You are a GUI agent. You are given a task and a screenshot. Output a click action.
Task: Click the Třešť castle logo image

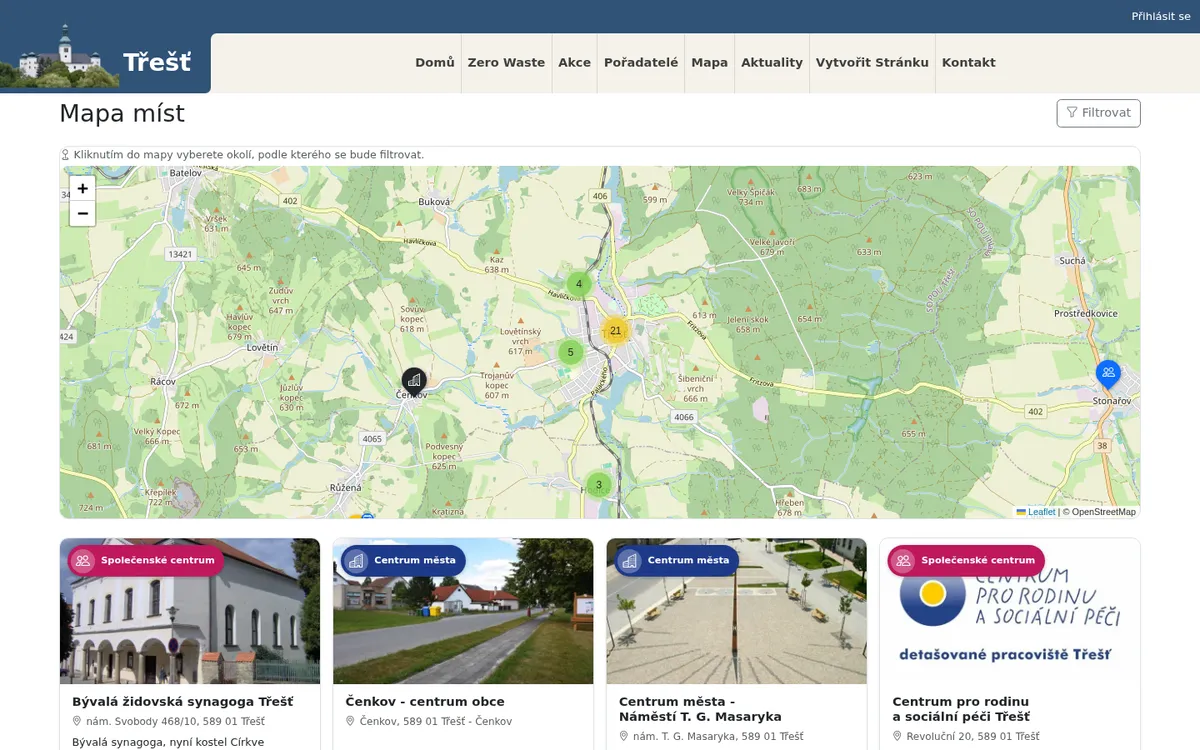click(60, 57)
